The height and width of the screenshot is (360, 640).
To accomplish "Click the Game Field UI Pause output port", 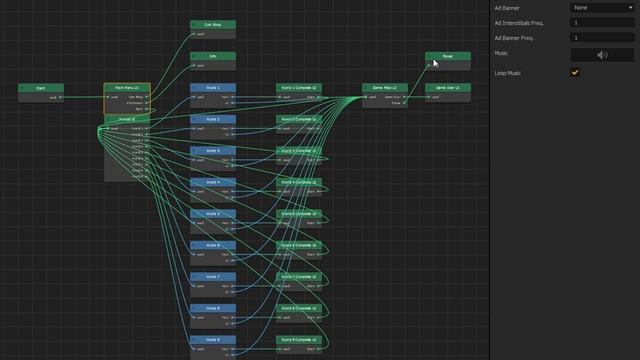I will (404, 103).
